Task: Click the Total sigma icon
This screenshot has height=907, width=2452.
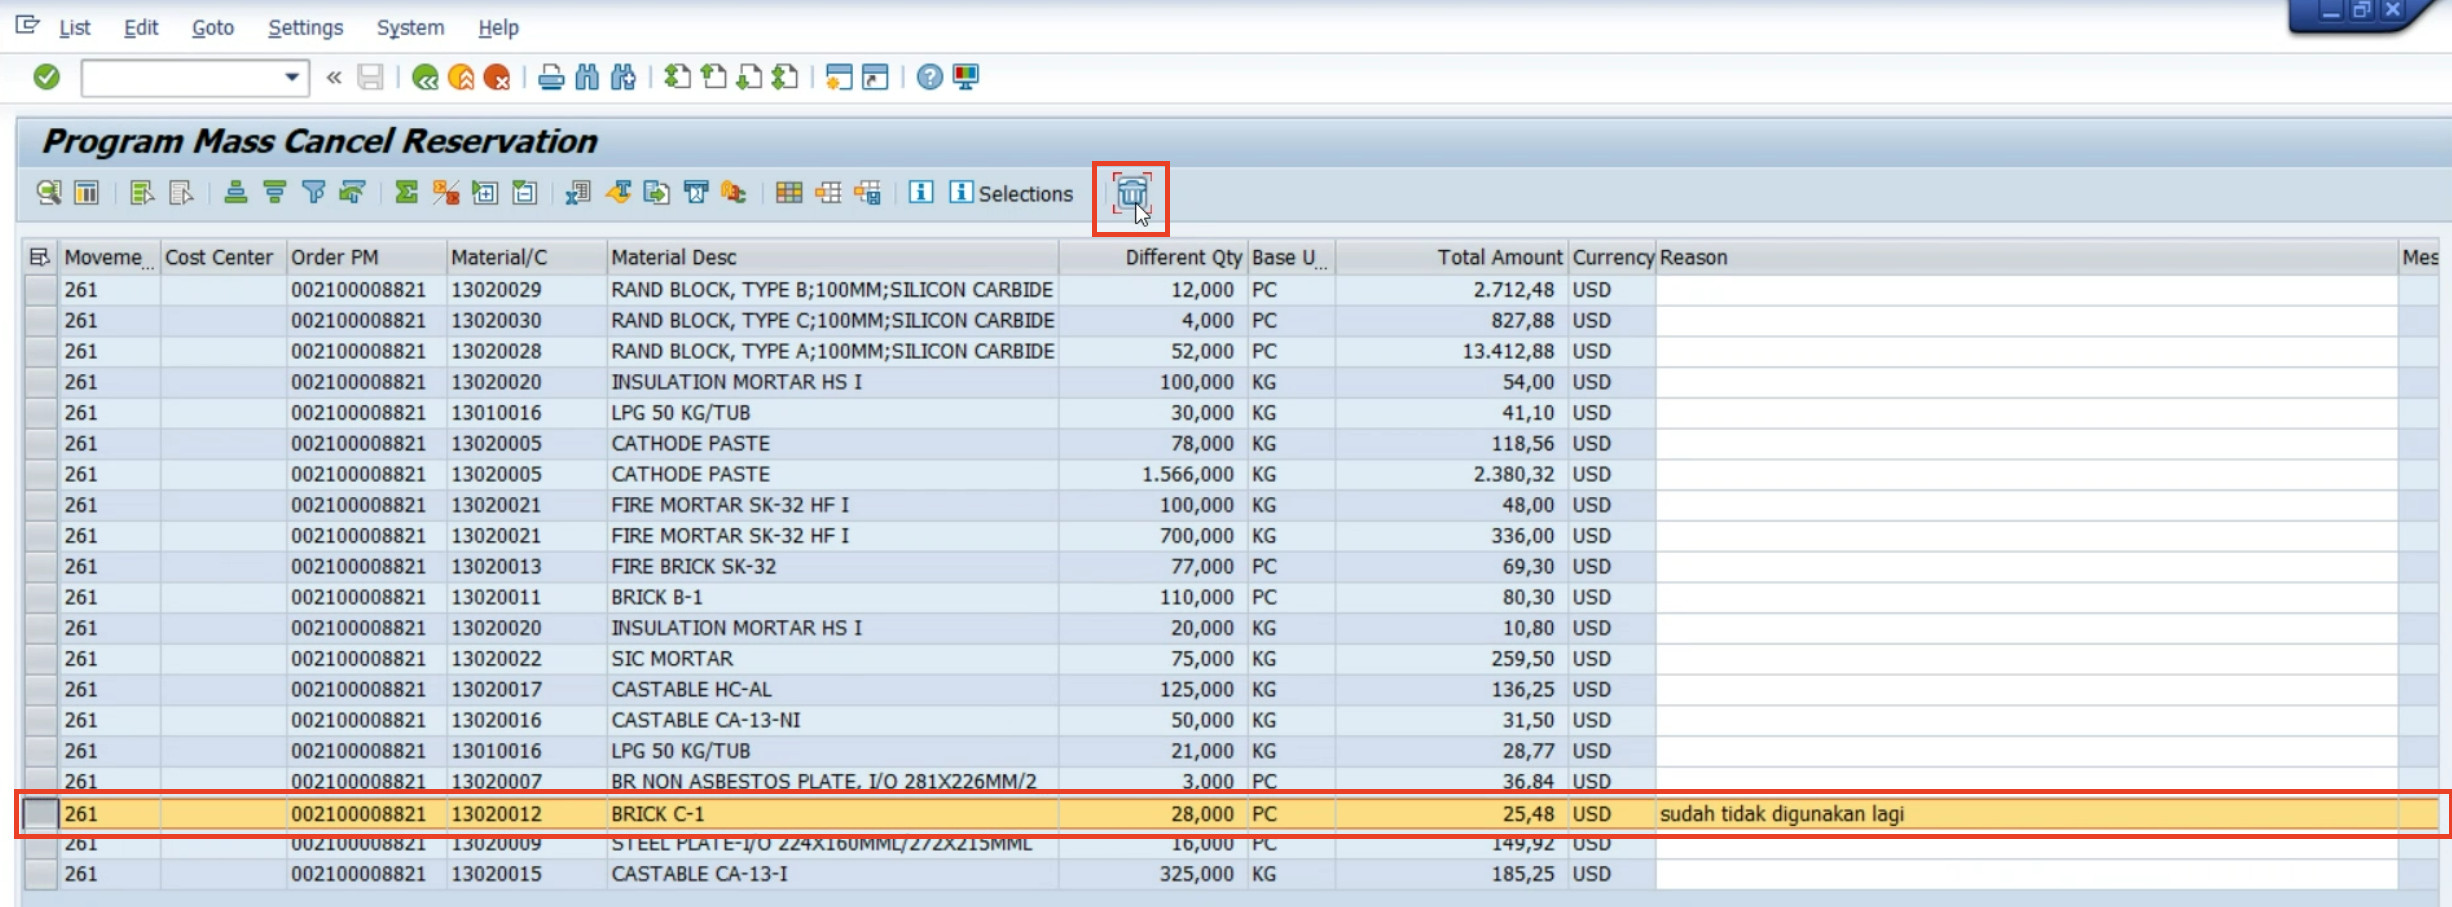Action: pos(406,193)
